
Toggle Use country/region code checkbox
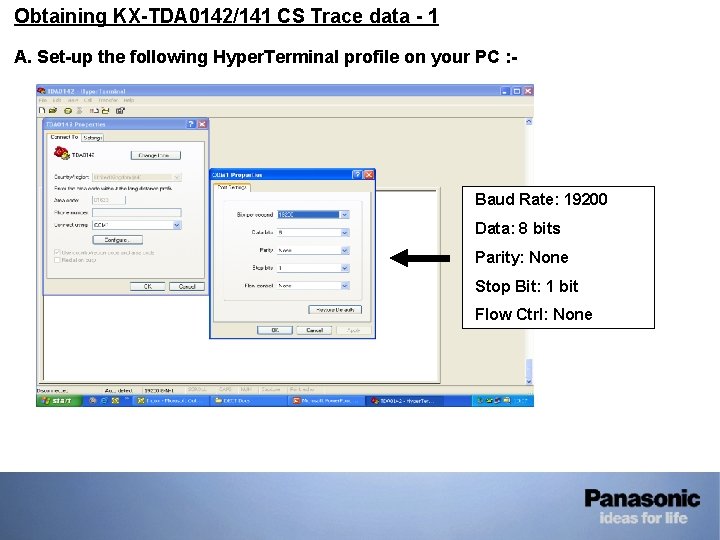57,253
